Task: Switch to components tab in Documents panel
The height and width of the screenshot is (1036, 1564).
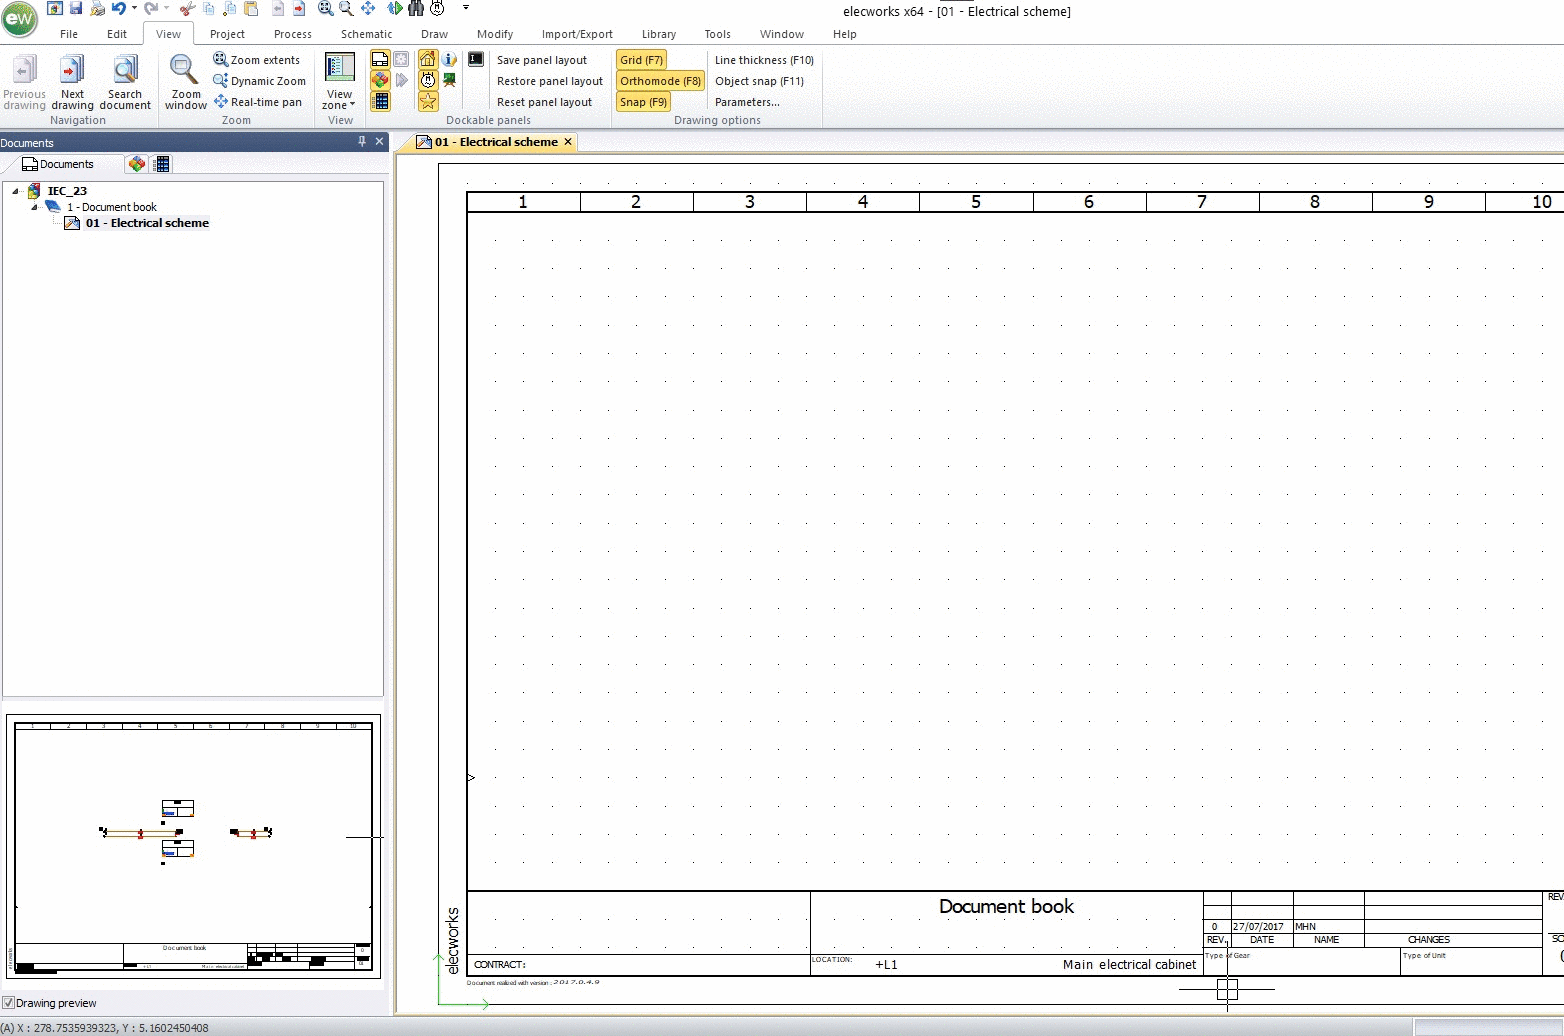Action: click(137, 164)
